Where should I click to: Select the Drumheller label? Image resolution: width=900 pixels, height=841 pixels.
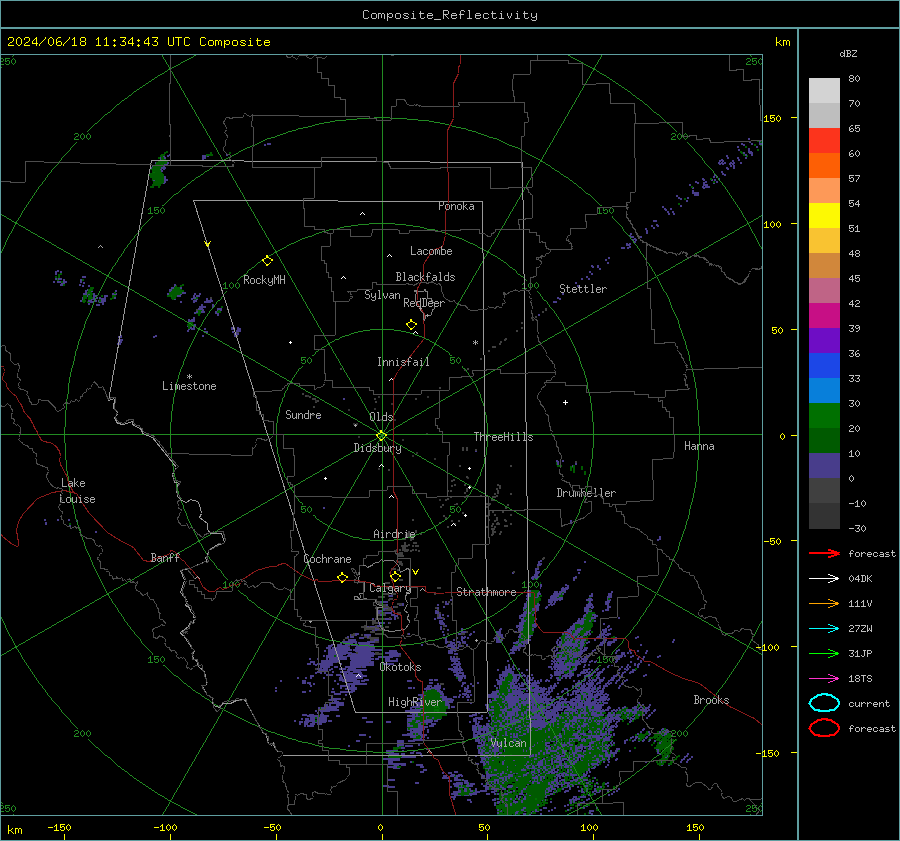(x=586, y=493)
